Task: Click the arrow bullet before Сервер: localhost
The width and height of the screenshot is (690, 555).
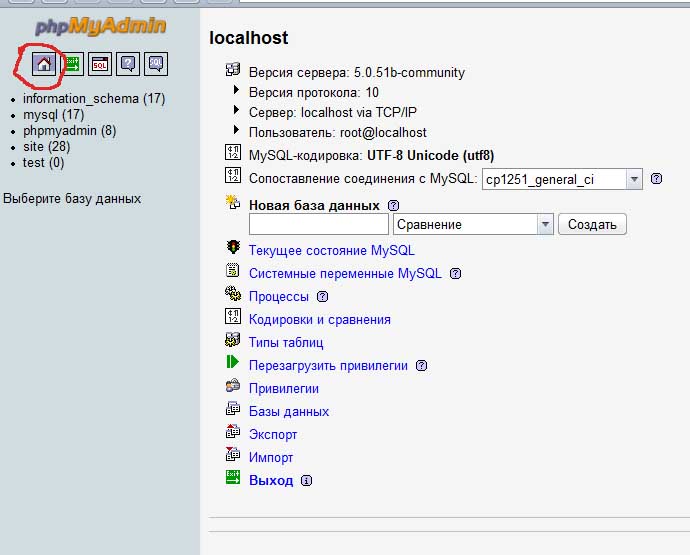Action: pyautogui.click(x=236, y=110)
